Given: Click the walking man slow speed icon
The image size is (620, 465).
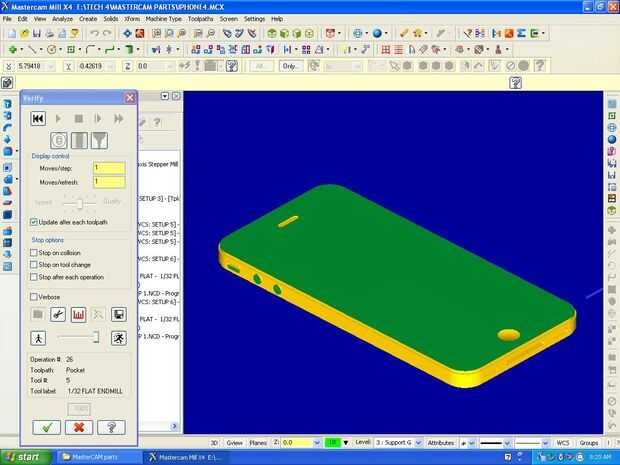Looking at the screenshot, I should (38, 338).
